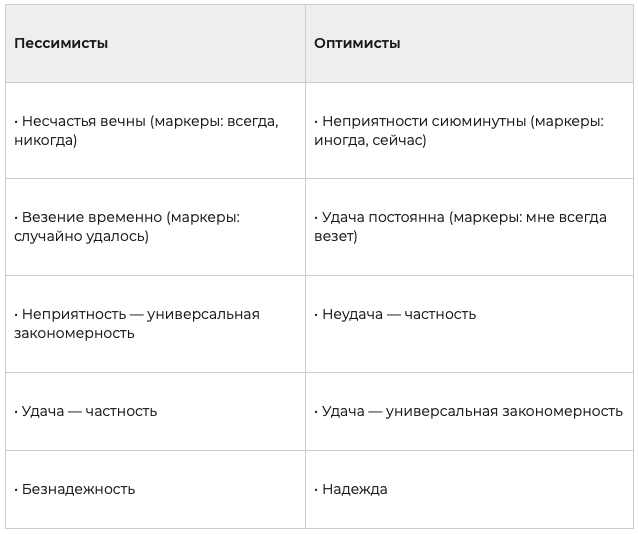This screenshot has height=534, width=638.
Task: Select the Безнадежность cell
Action: [x=78, y=489]
